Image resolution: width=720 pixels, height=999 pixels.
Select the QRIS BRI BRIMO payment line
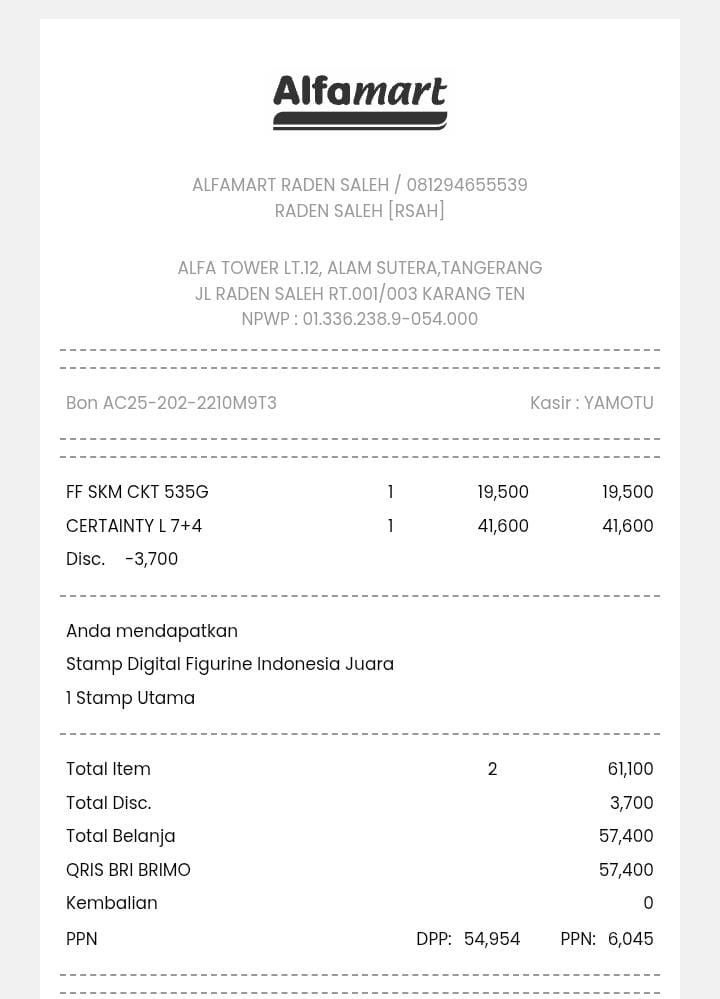click(128, 870)
